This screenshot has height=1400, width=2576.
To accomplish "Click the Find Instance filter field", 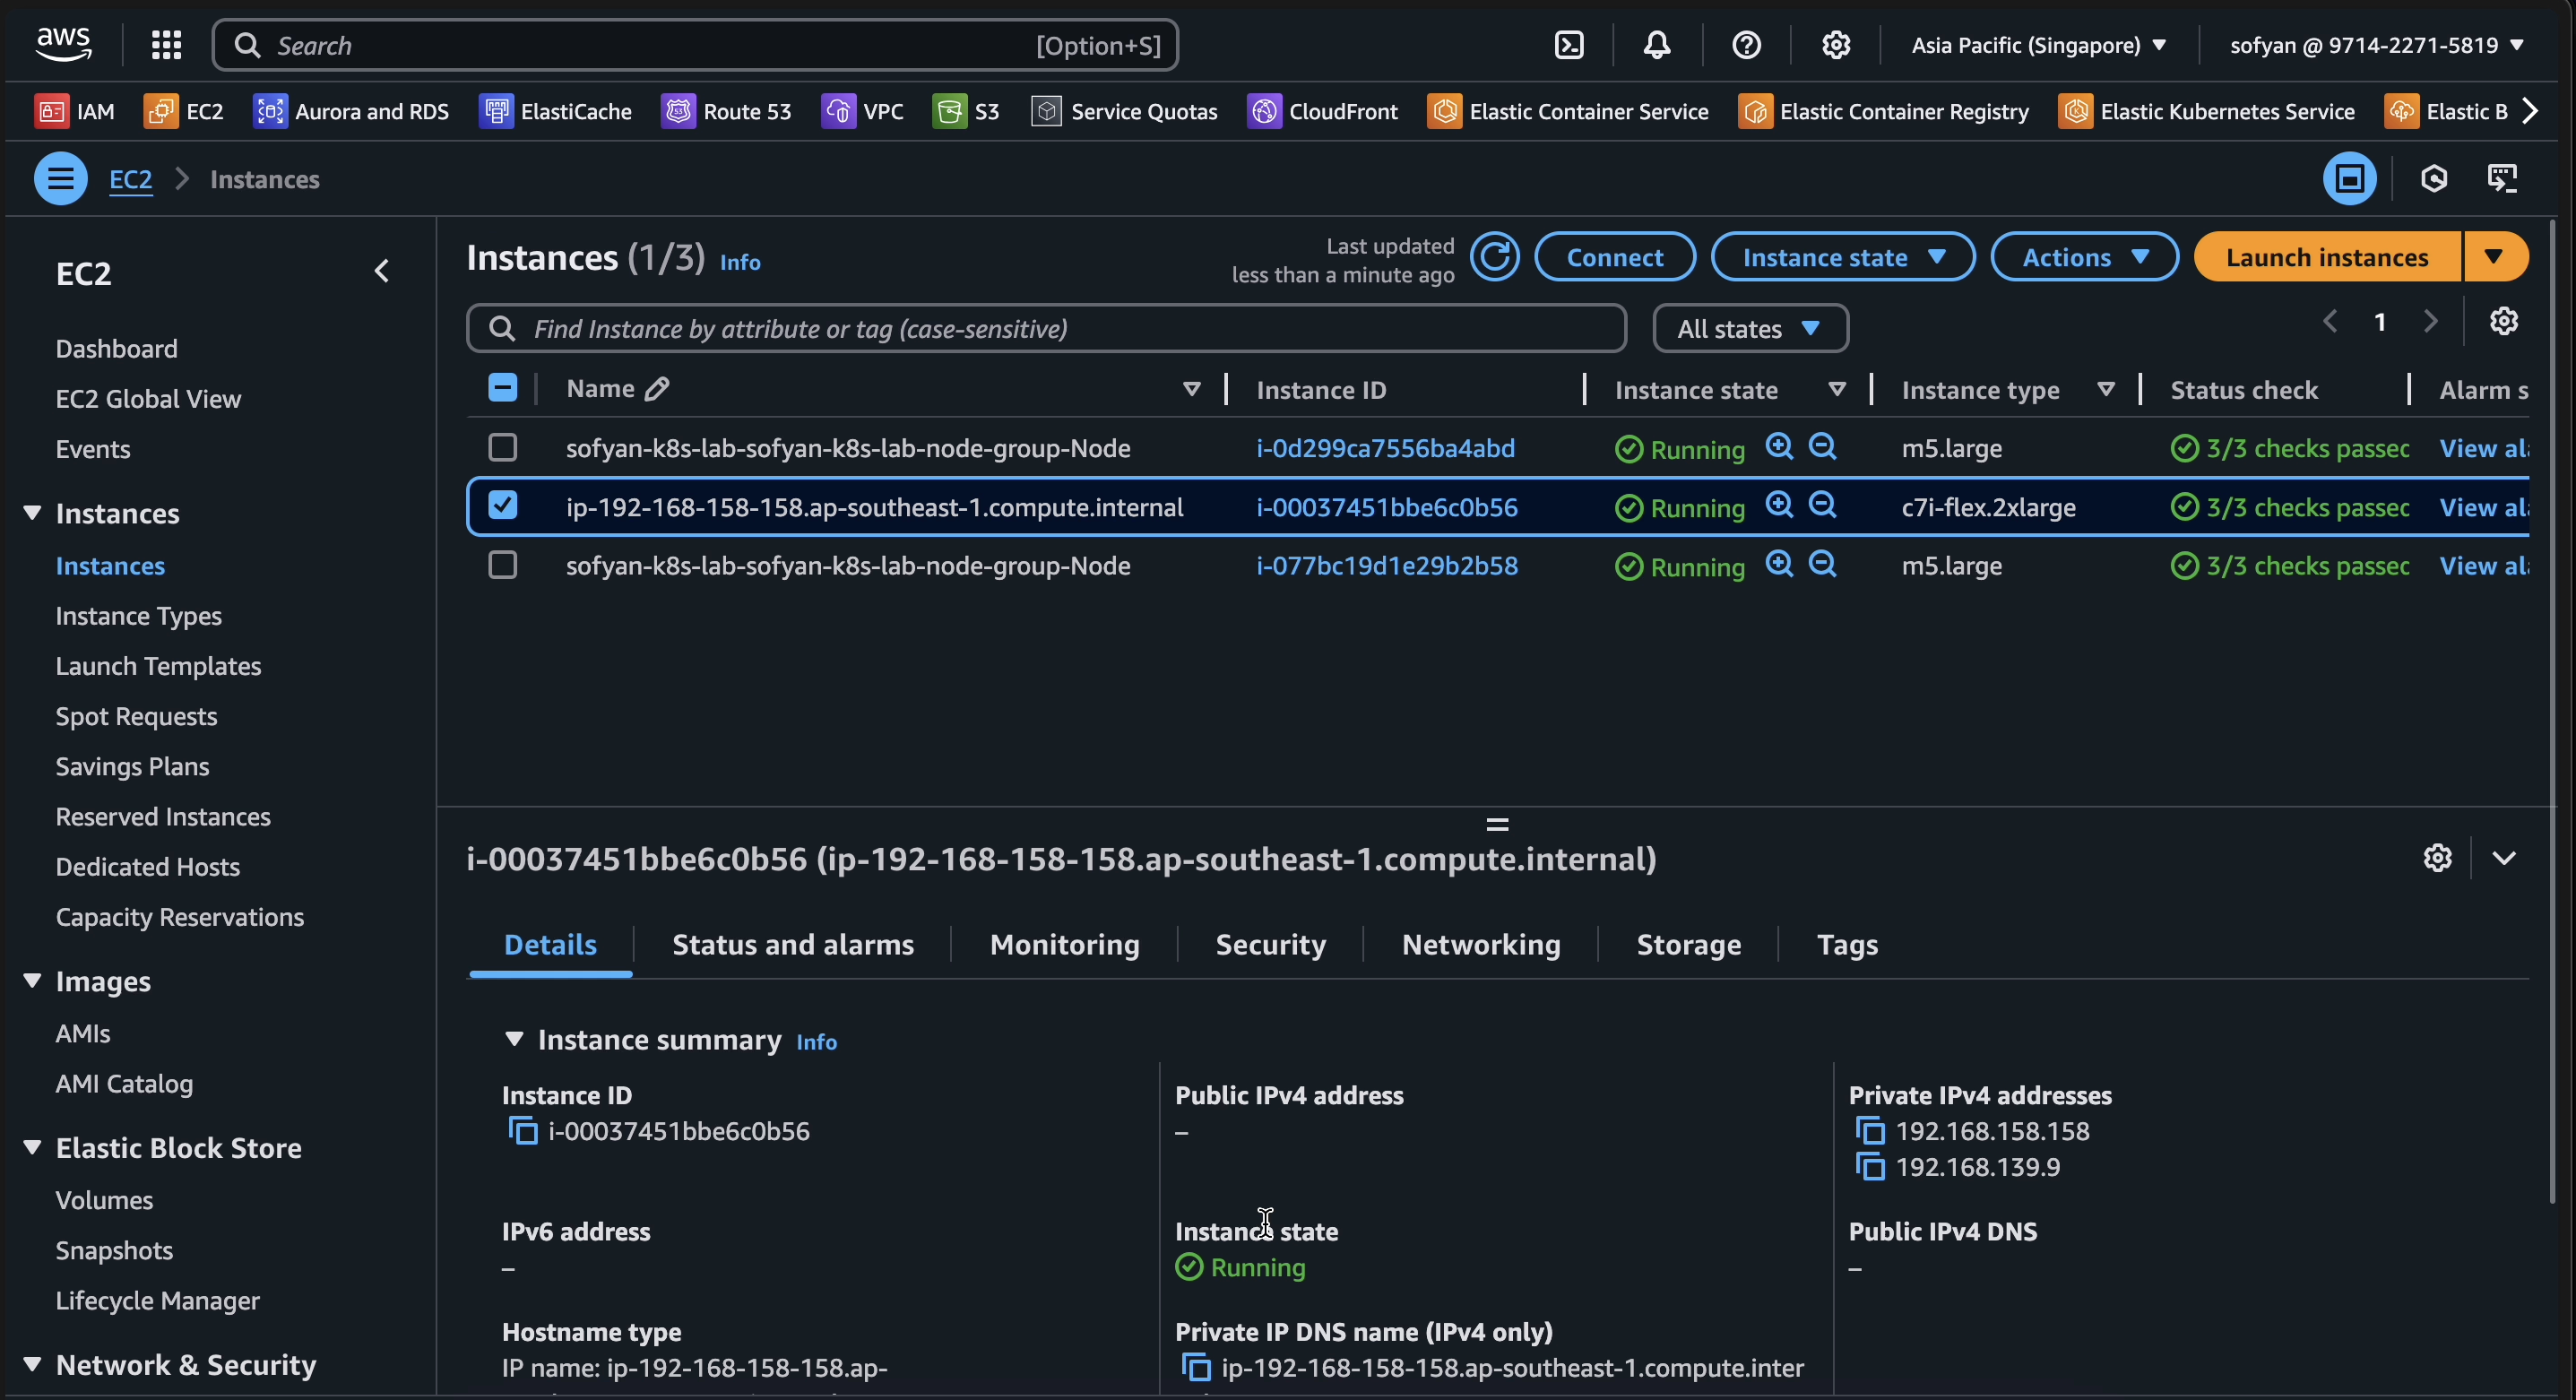I will click(x=1046, y=329).
